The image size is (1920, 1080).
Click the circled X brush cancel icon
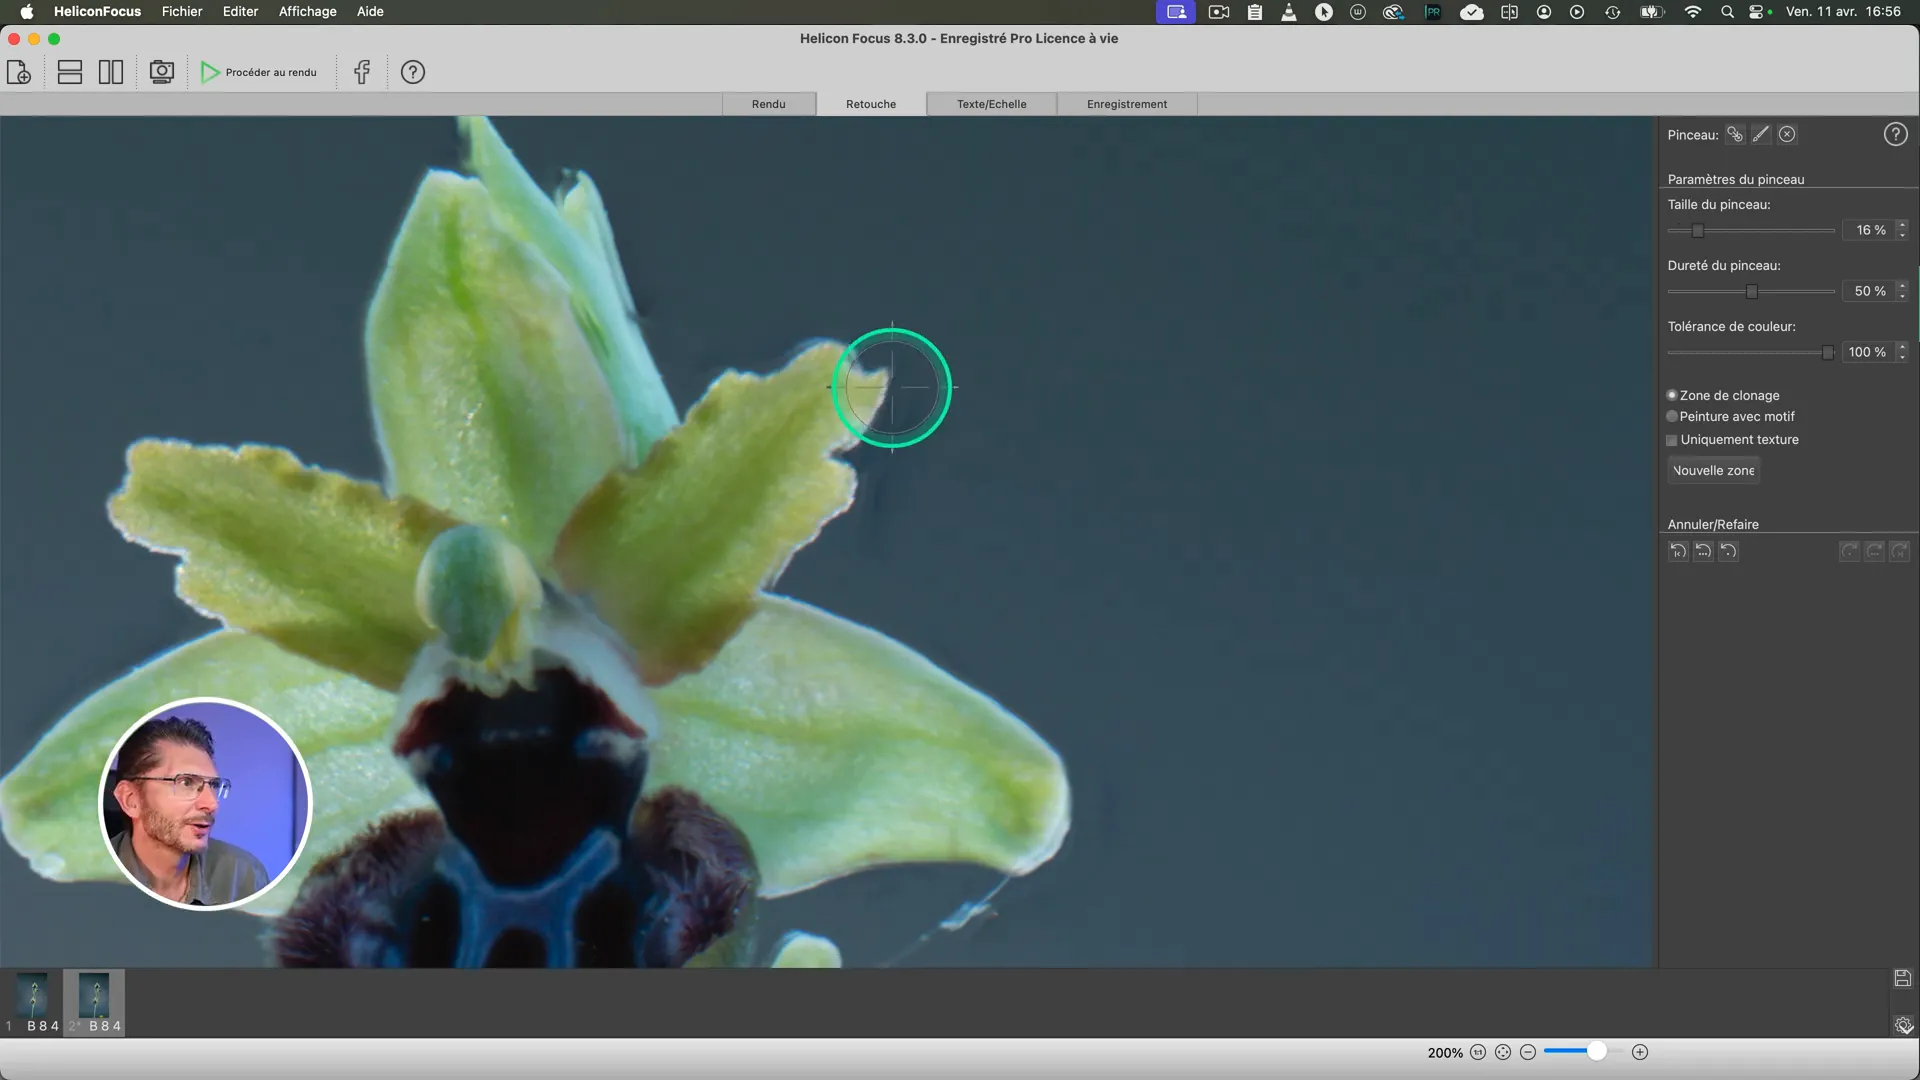(x=1787, y=134)
